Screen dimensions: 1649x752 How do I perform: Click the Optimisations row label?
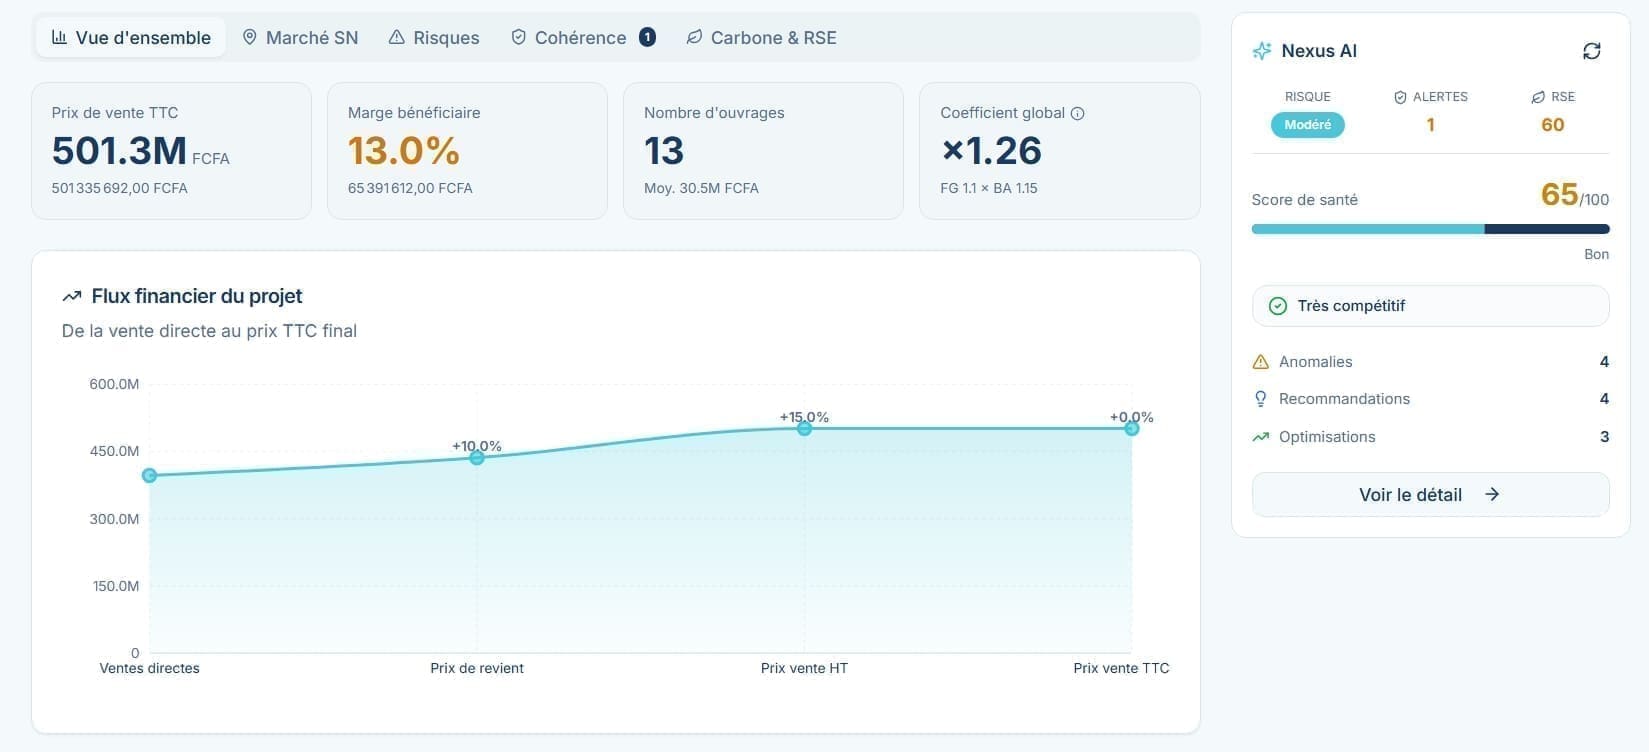point(1327,437)
